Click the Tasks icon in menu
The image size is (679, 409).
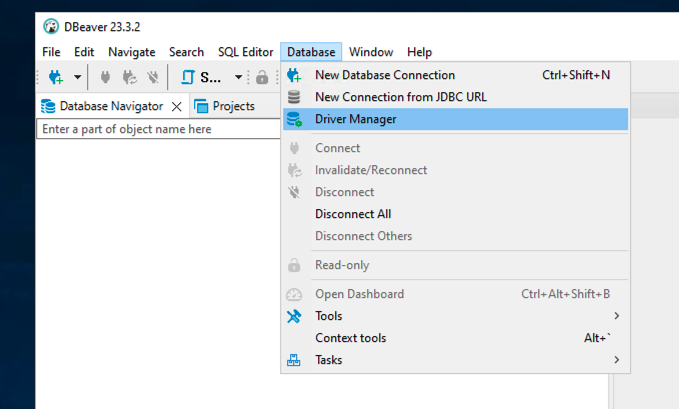point(294,360)
